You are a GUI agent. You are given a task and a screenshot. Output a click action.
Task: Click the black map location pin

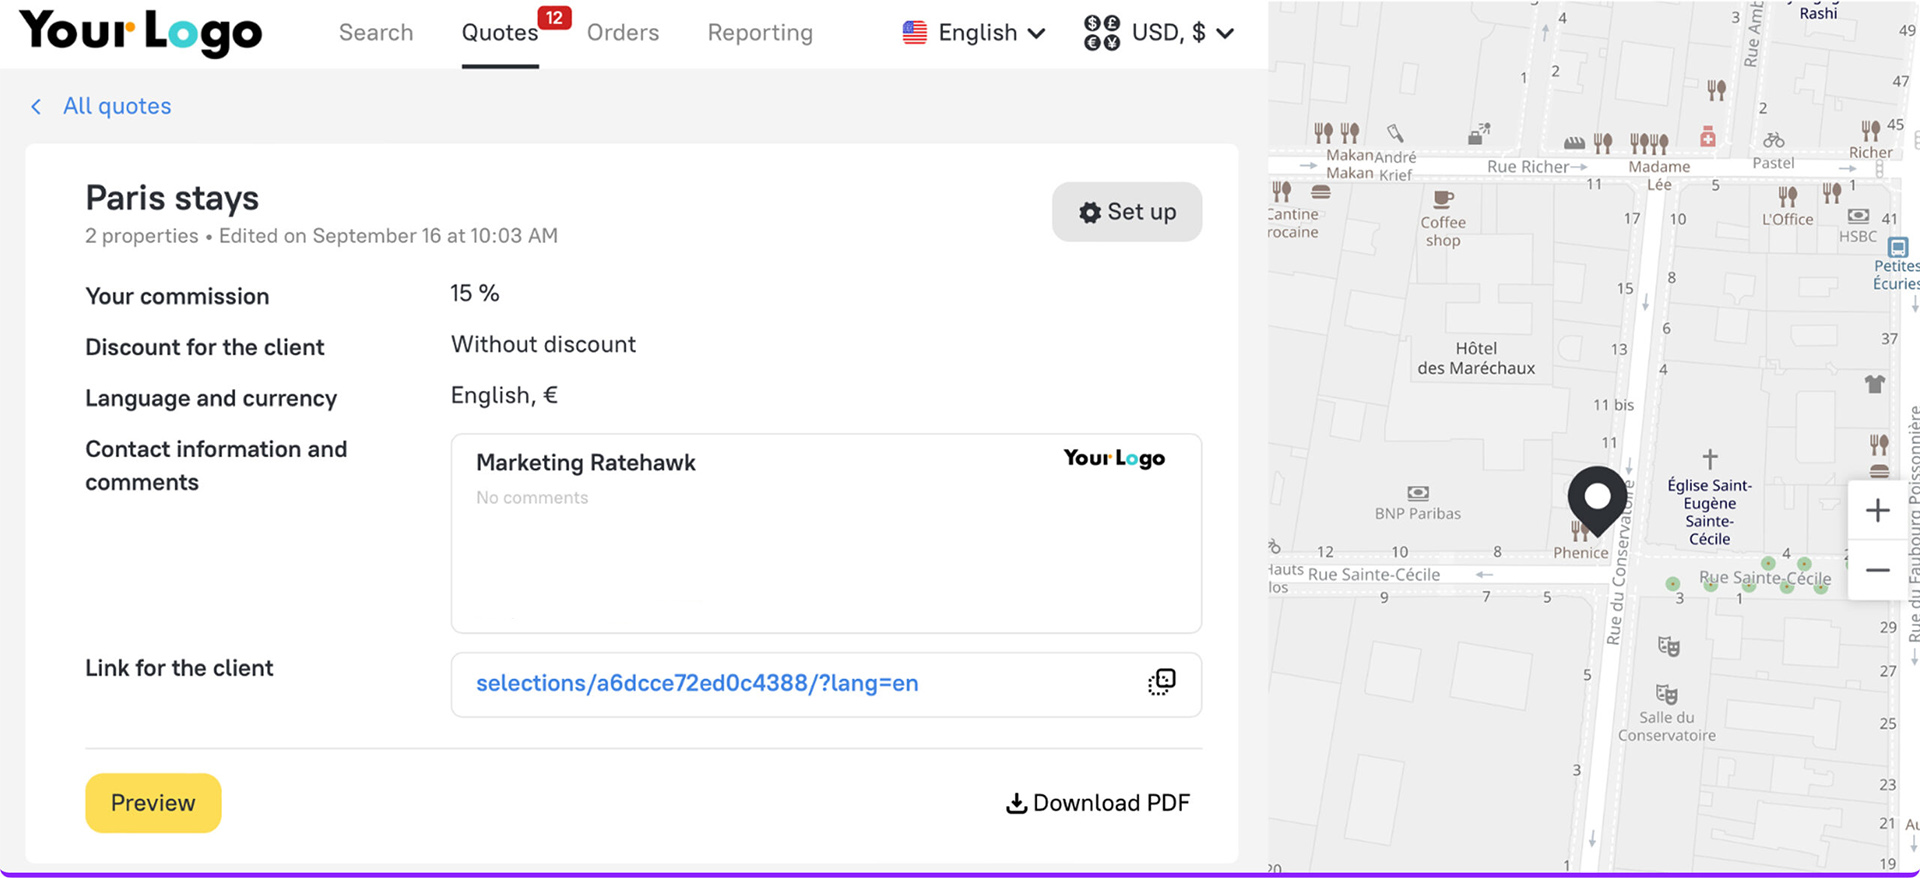click(1596, 499)
